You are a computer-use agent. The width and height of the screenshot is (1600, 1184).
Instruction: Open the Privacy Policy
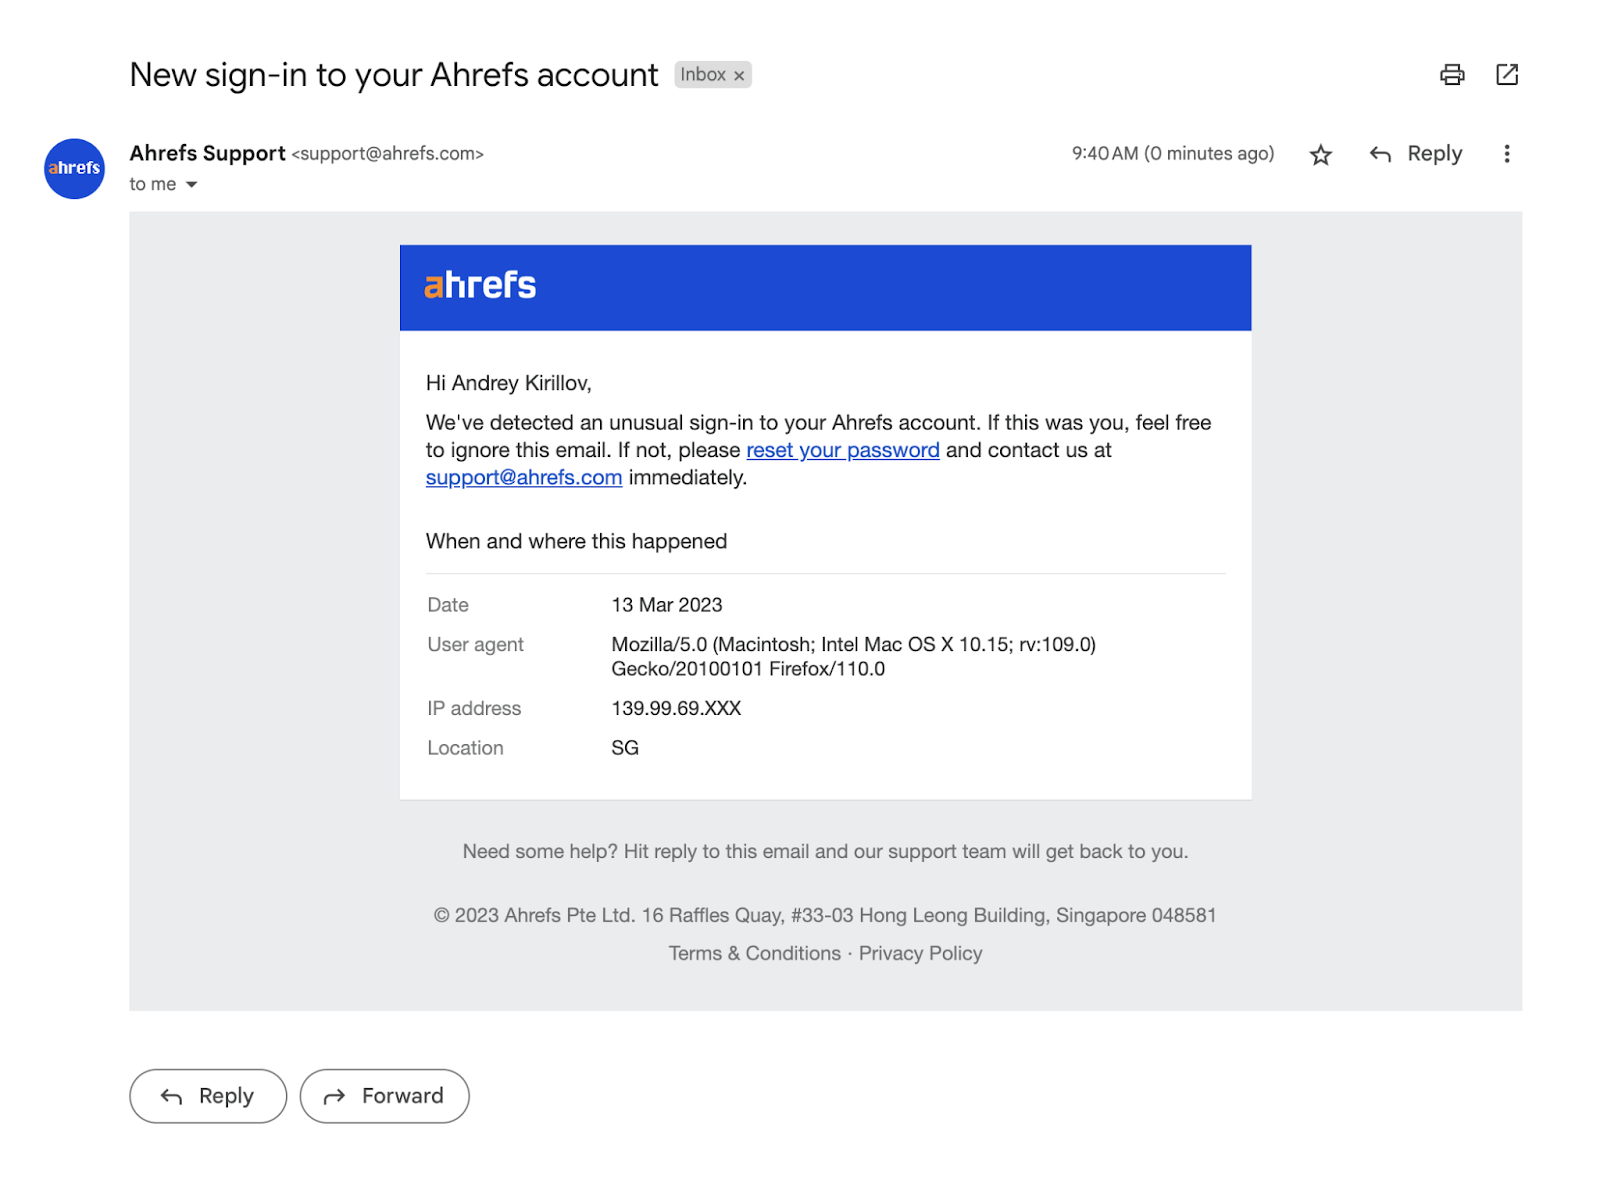coord(919,953)
